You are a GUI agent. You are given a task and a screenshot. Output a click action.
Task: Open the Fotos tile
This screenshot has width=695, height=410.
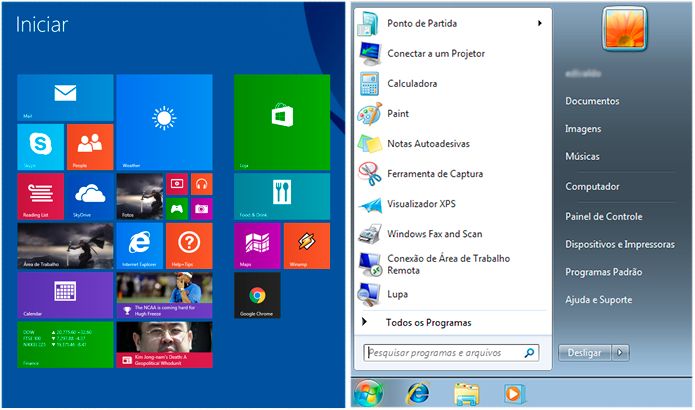pos(140,196)
